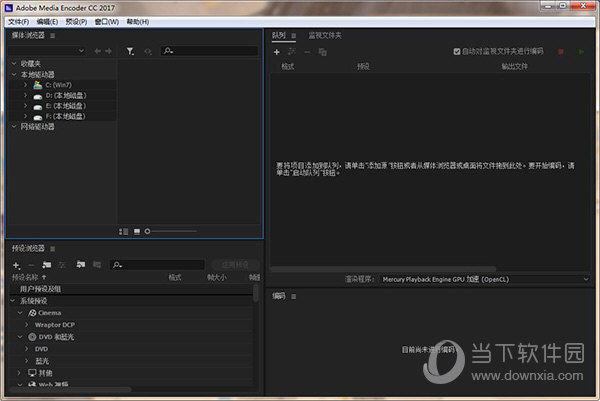
Task: Switch to the 监视文件夹 Watch Folders tab
Action: pos(325,36)
